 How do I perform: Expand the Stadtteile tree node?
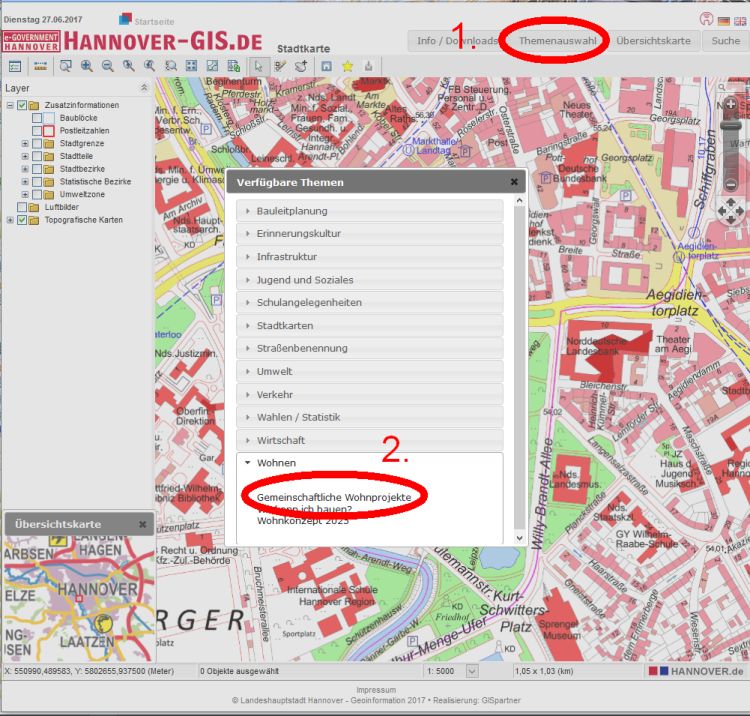tap(25, 156)
